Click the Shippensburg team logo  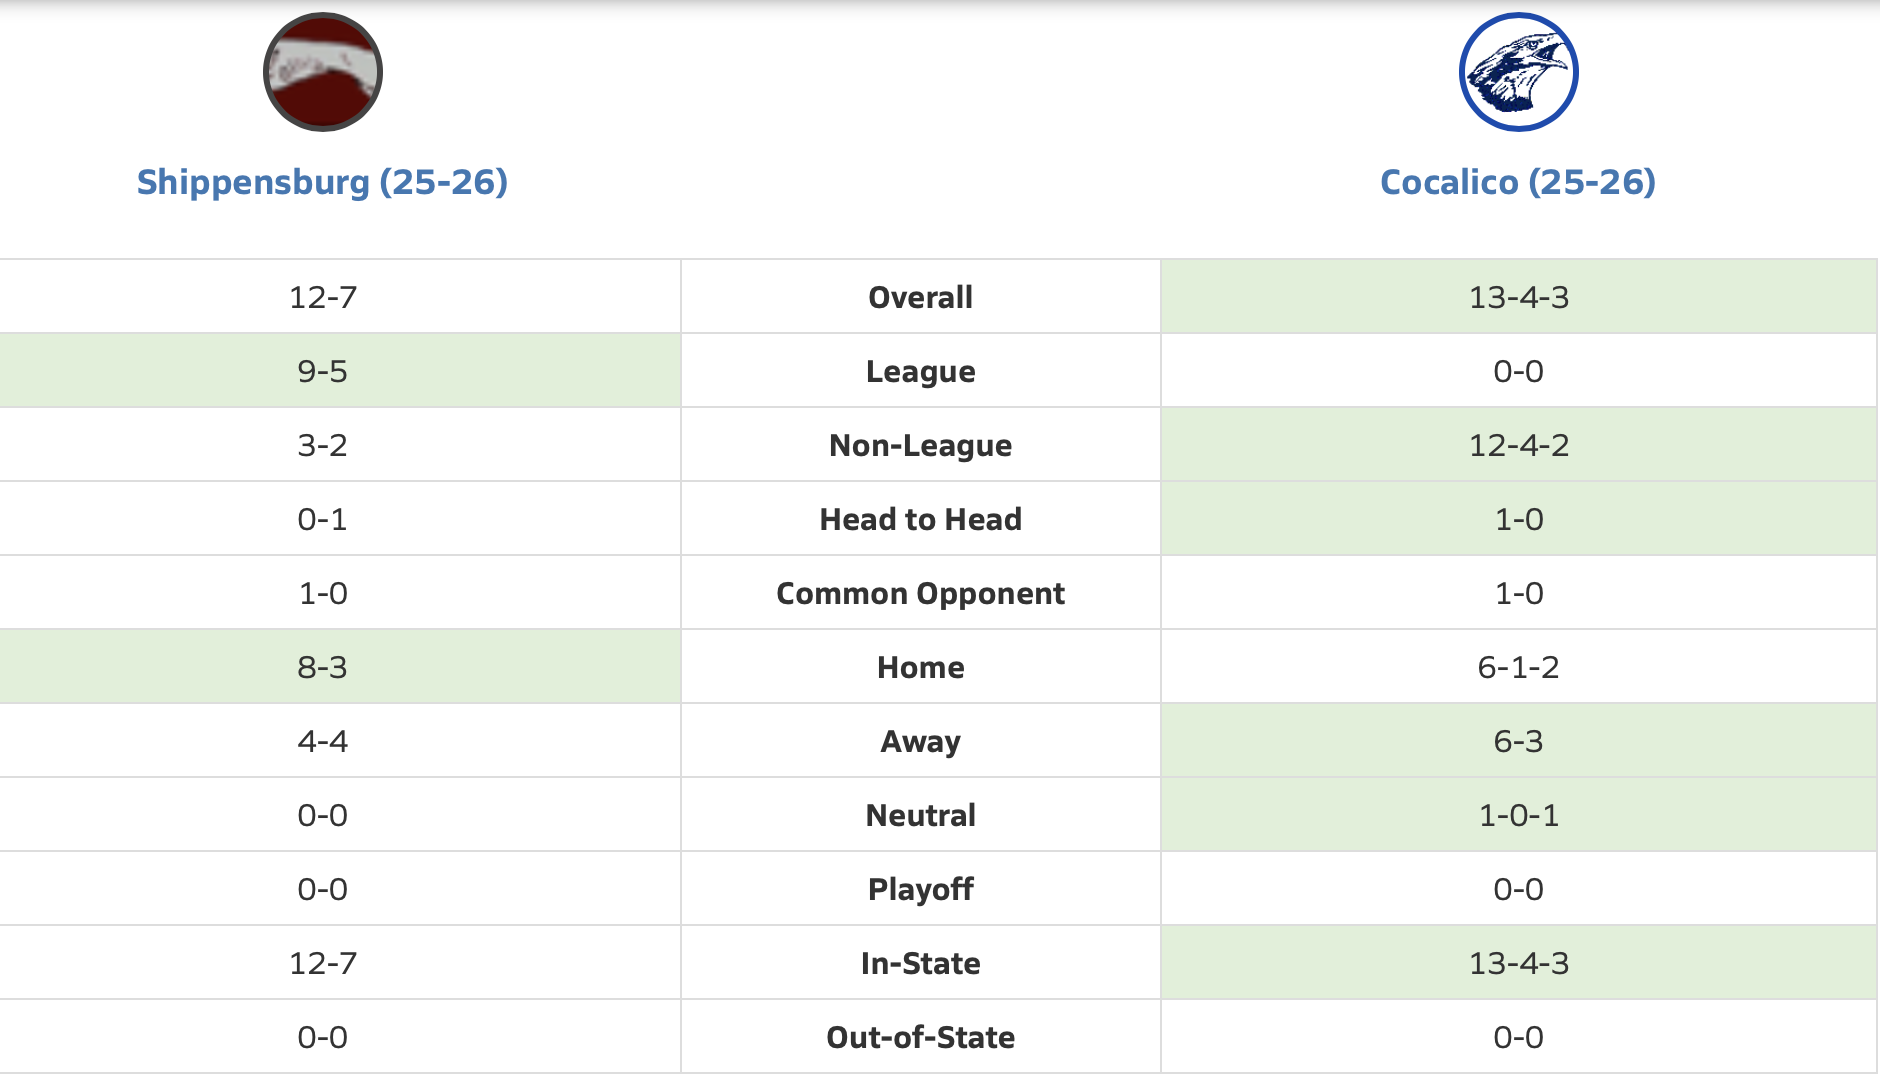322,72
